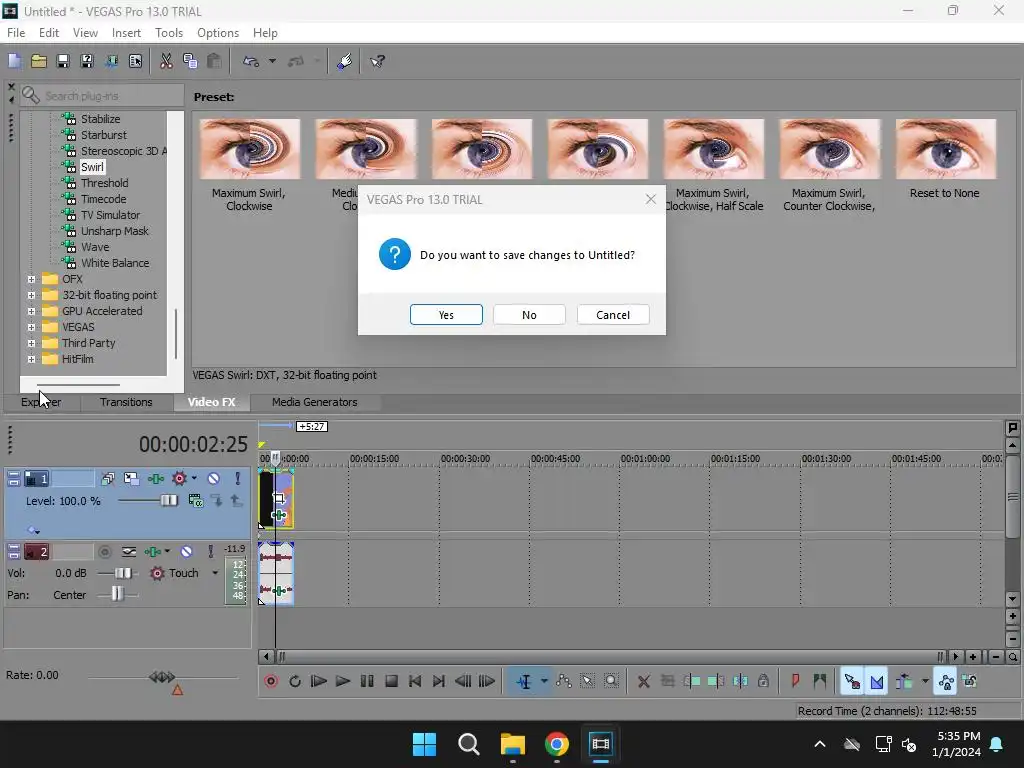The height and width of the screenshot is (768, 1024).
Task: Click the Pause transport button
Action: pyautogui.click(x=367, y=681)
